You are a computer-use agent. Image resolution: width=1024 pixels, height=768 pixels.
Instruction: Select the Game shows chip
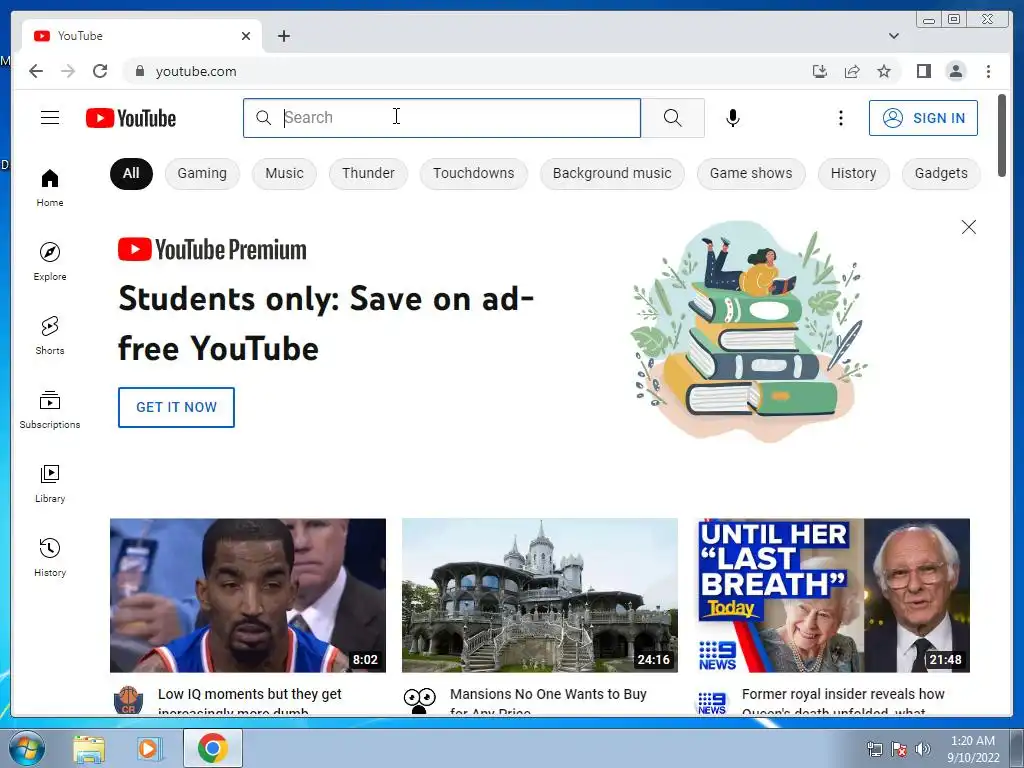pos(751,173)
